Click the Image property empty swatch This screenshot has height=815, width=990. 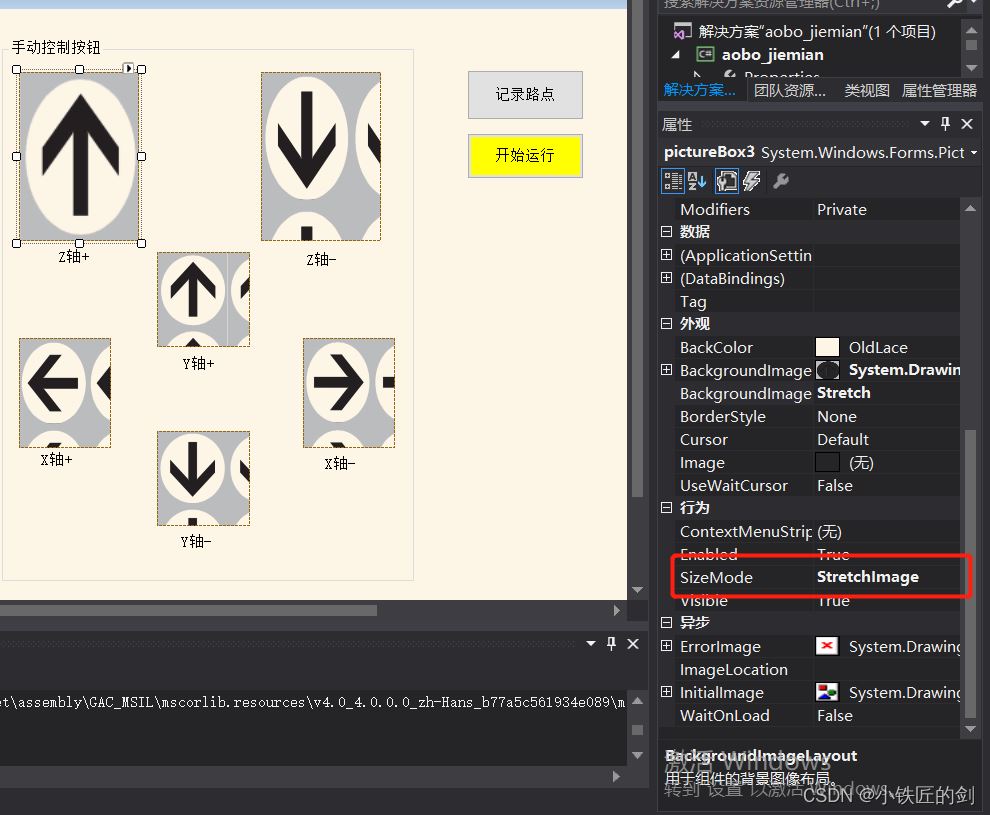coord(827,462)
